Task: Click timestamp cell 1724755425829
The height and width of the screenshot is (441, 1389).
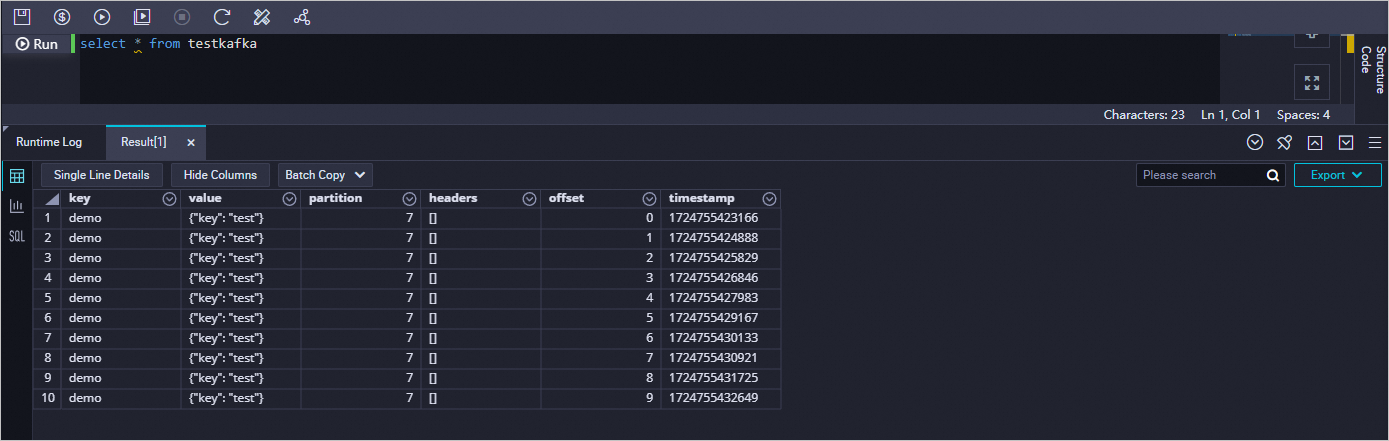Action: click(x=721, y=258)
